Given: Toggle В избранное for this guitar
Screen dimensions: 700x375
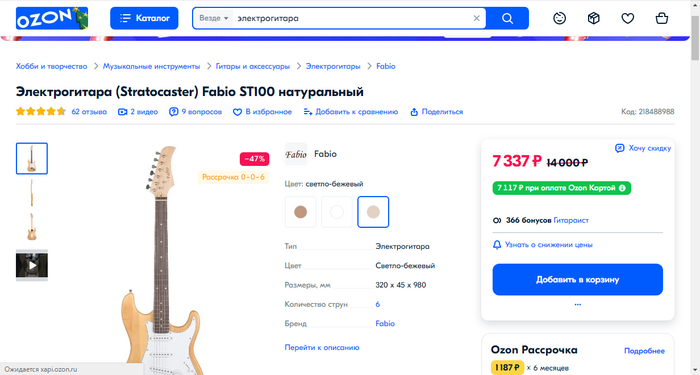Looking at the screenshot, I should tap(262, 112).
